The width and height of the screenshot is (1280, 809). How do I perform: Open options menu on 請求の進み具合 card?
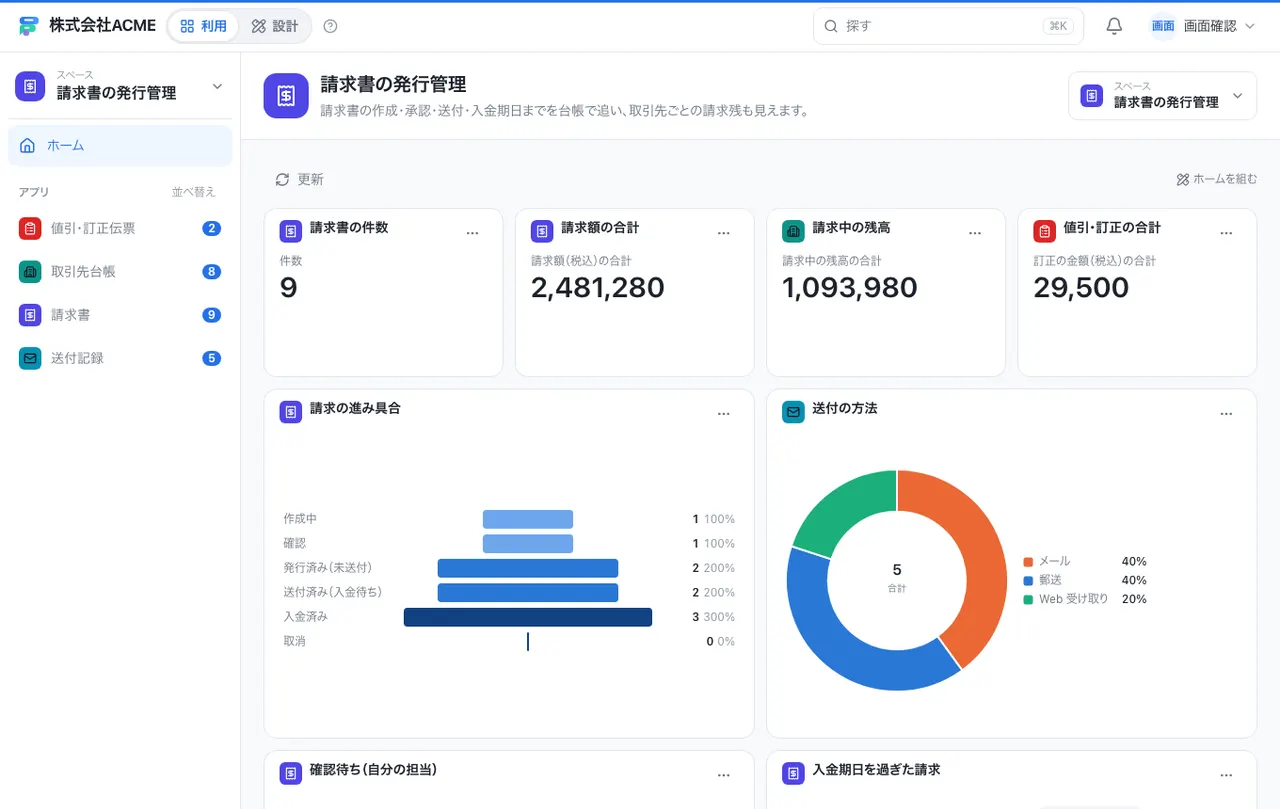(x=724, y=414)
